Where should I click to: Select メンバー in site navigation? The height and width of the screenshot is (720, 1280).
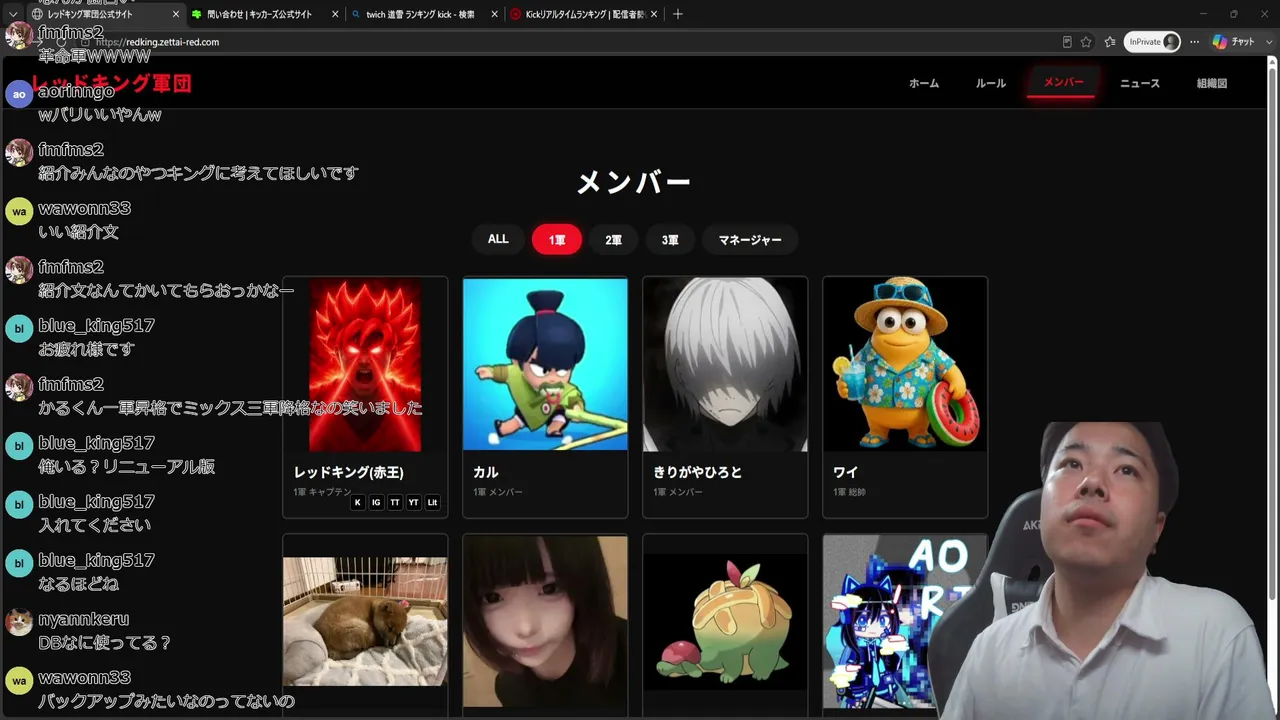pos(1063,83)
